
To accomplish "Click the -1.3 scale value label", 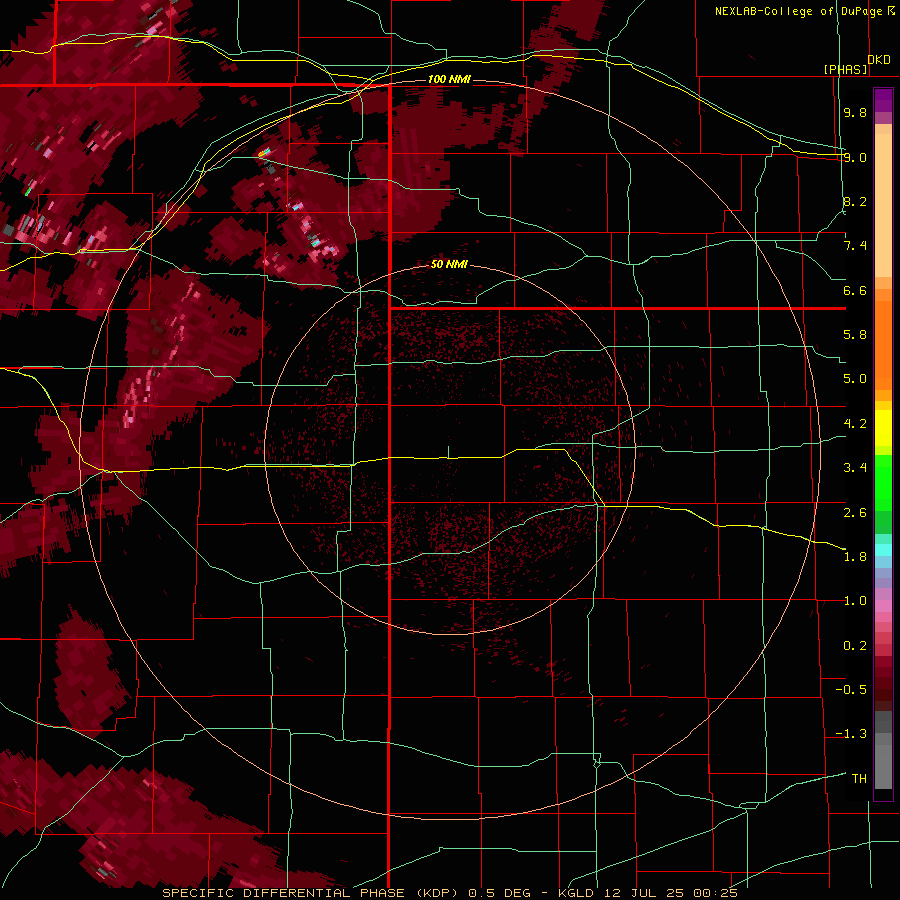I will (x=851, y=734).
